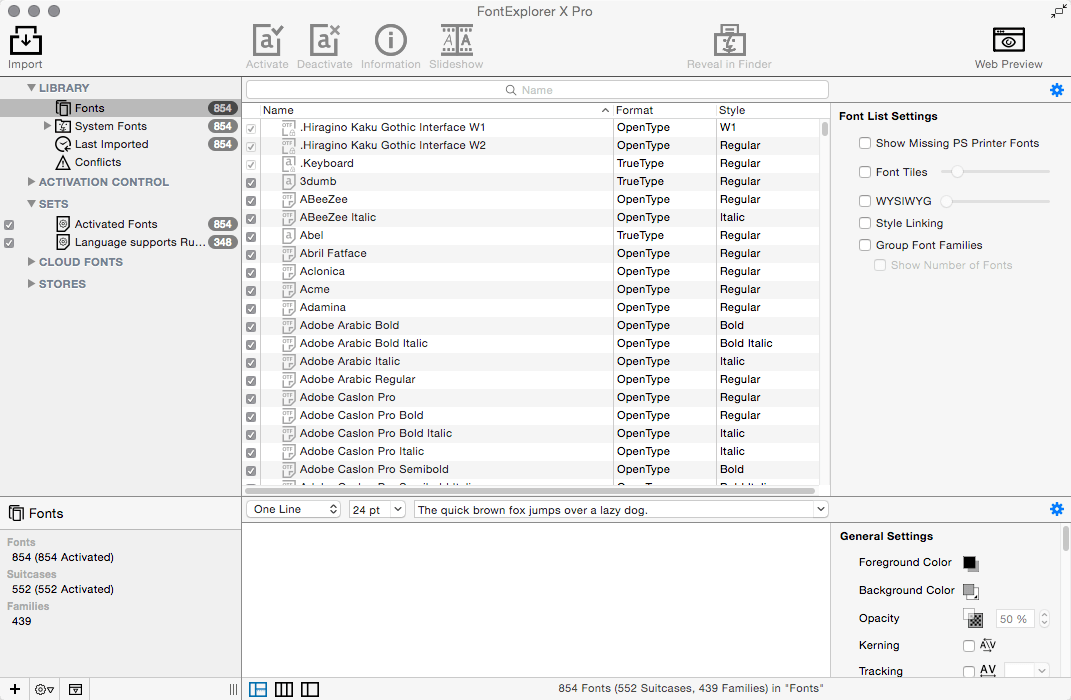Image resolution: width=1071 pixels, height=700 pixels.
Task: Select the Adobe Caslon Pro Bold row
Action: (531, 415)
